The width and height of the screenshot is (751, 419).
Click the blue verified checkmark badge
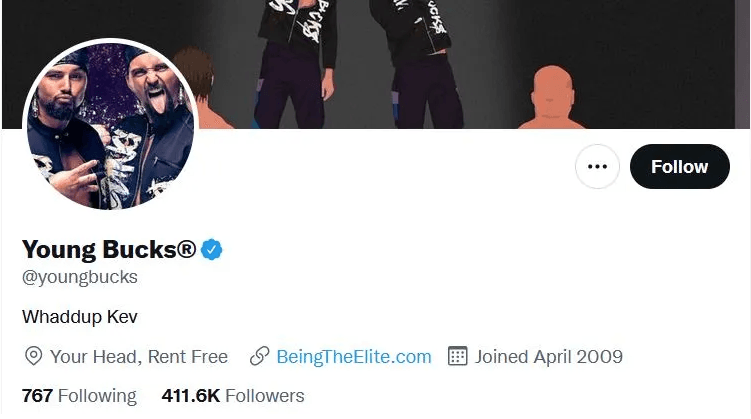pos(212,249)
